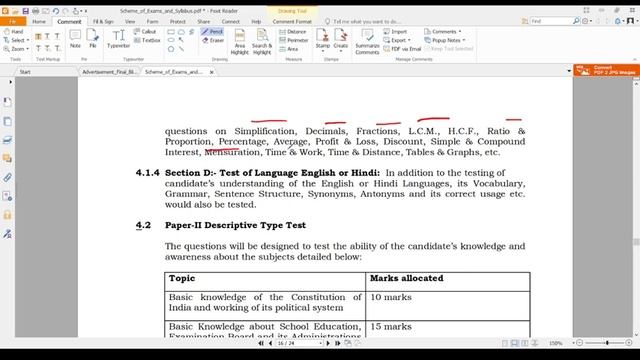640x360 pixels.
Task: Select the Polyline drawing tool
Action: pos(191,32)
